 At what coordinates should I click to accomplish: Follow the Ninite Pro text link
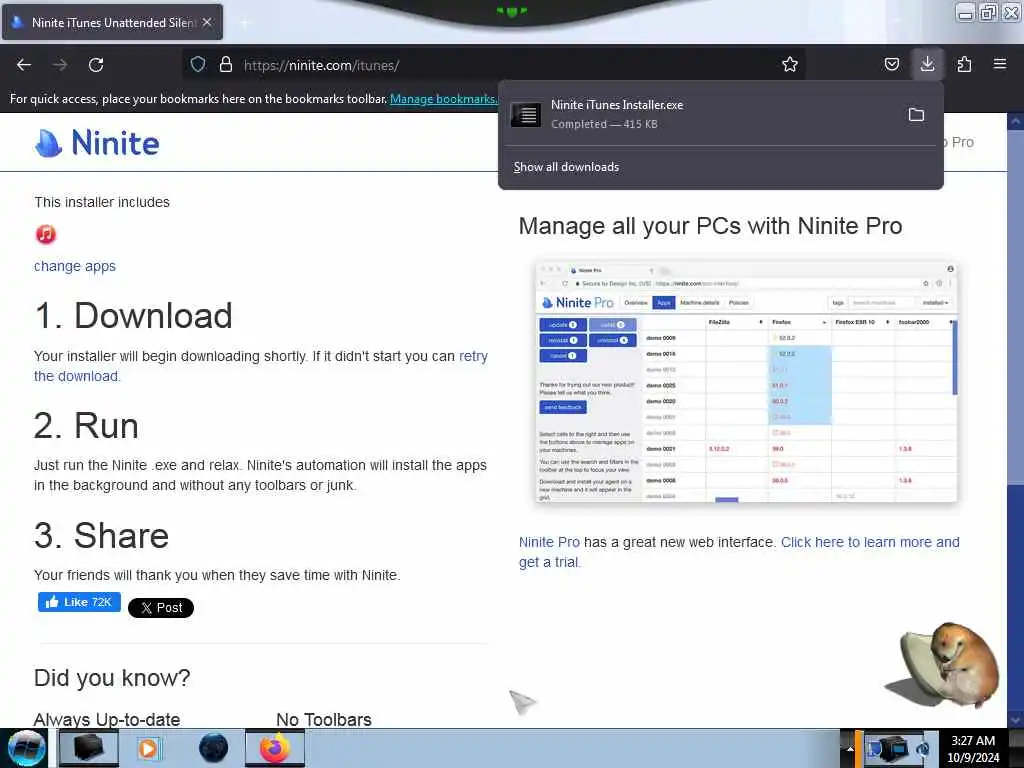click(549, 542)
